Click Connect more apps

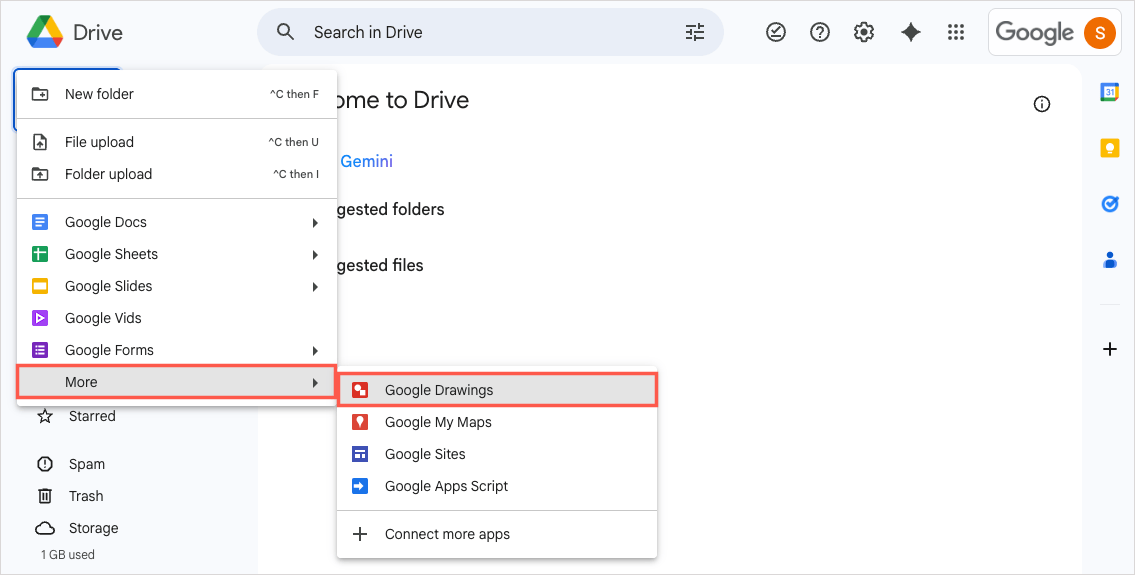(x=447, y=534)
